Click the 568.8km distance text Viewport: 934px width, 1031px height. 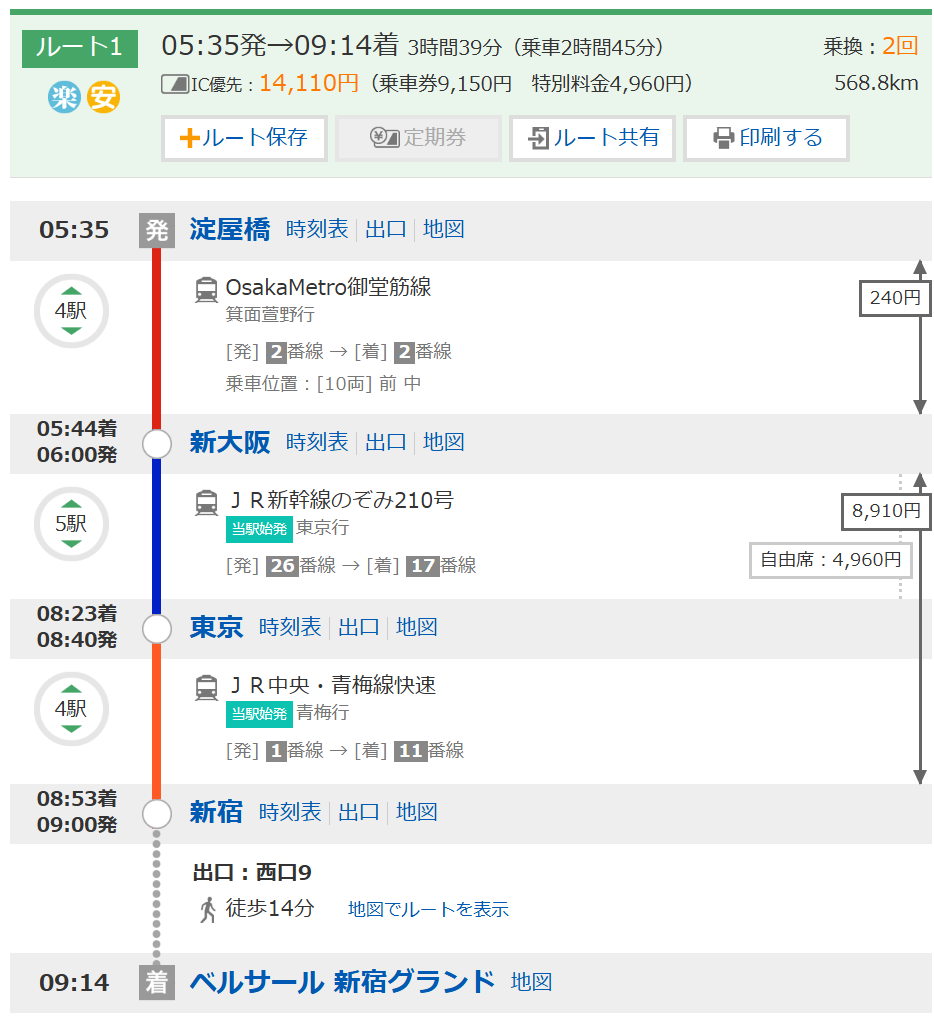(x=876, y=83)
